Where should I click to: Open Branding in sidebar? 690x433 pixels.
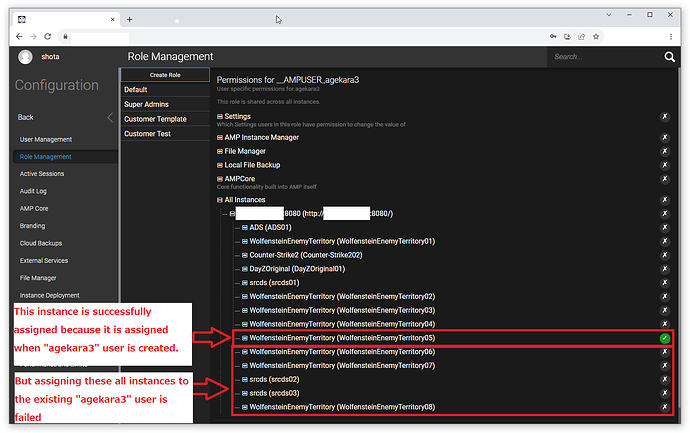[x=32, y=226]
